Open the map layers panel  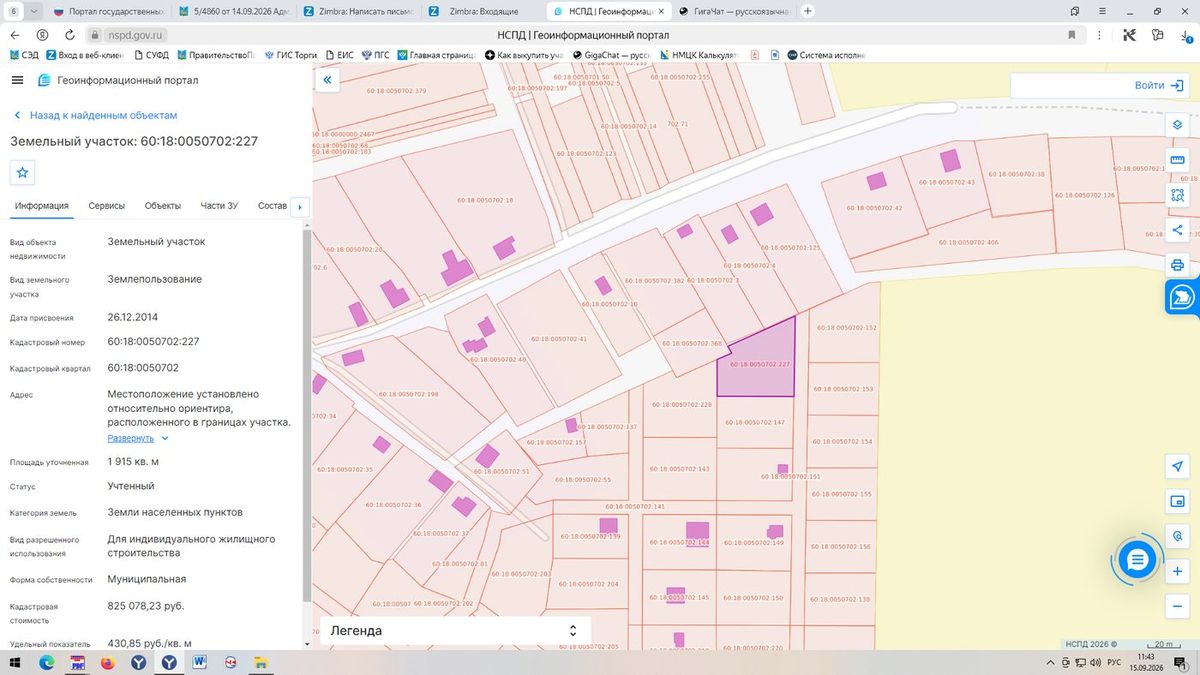pos(1177,125)
